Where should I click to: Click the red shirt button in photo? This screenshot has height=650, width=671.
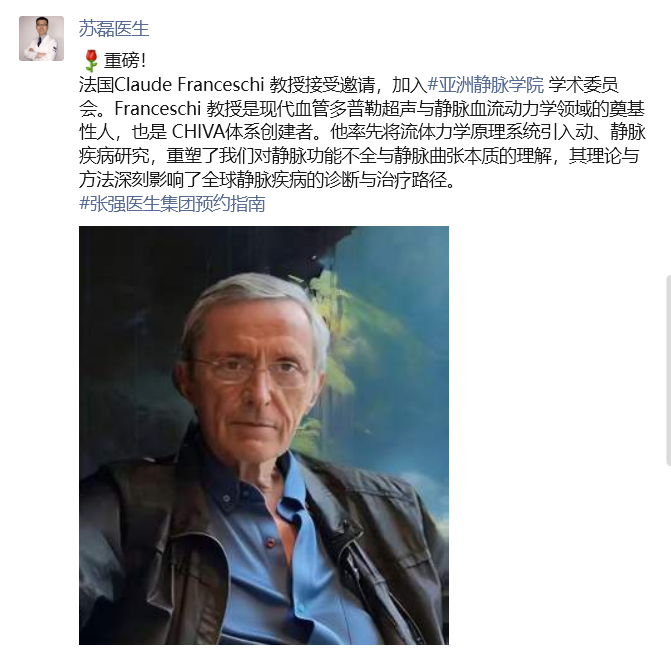click(270, 543)
